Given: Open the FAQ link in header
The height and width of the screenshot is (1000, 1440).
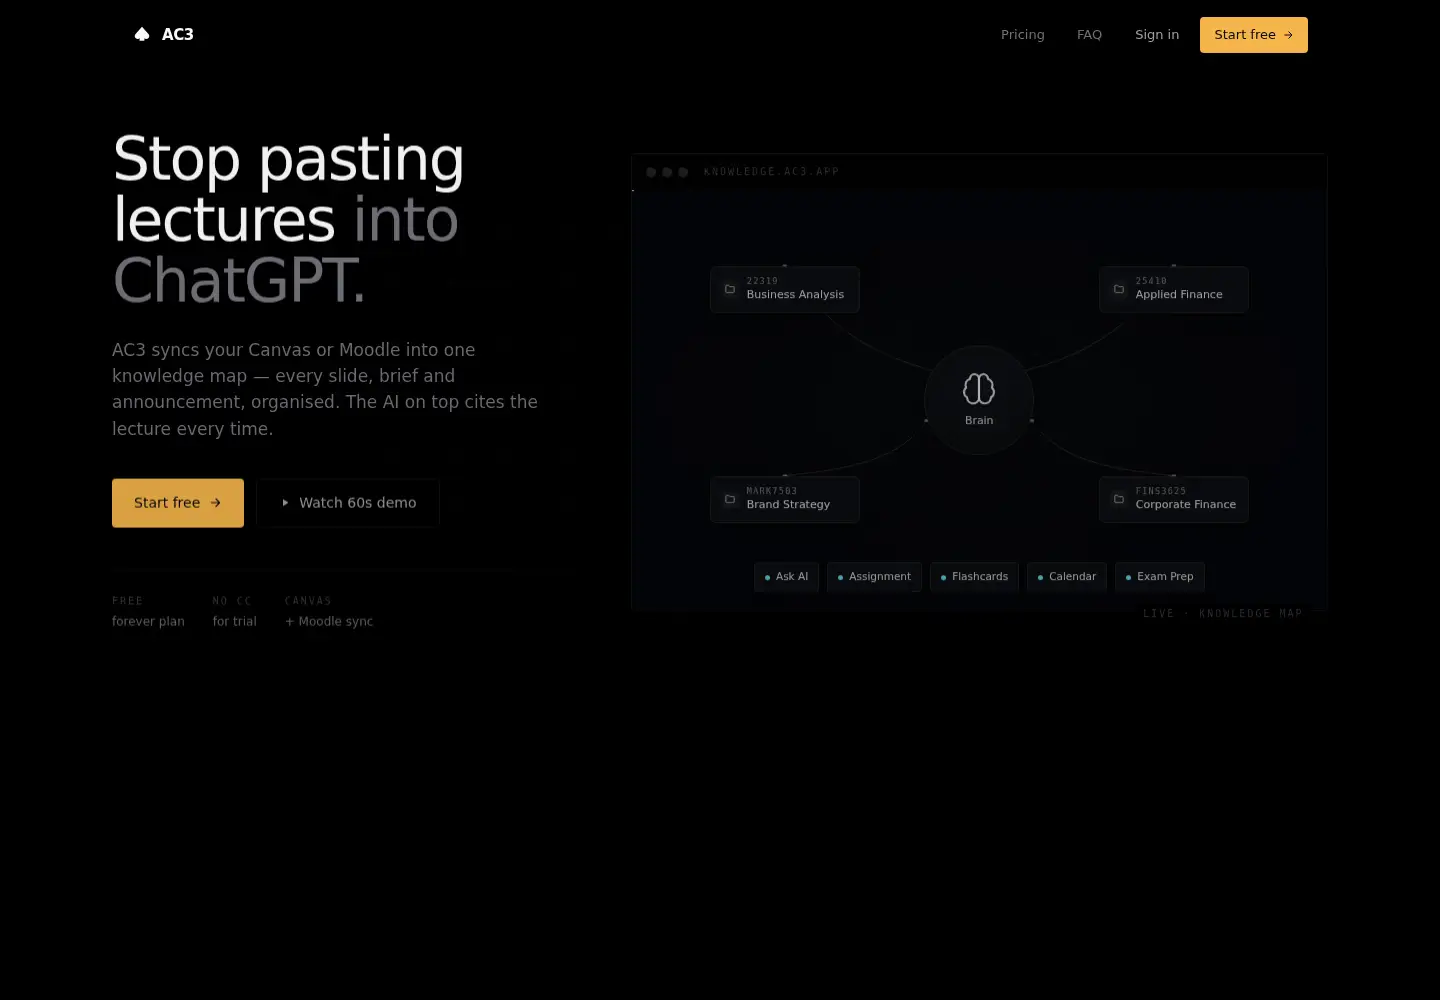Looking at the screenshot, I should coord(1089,34).
